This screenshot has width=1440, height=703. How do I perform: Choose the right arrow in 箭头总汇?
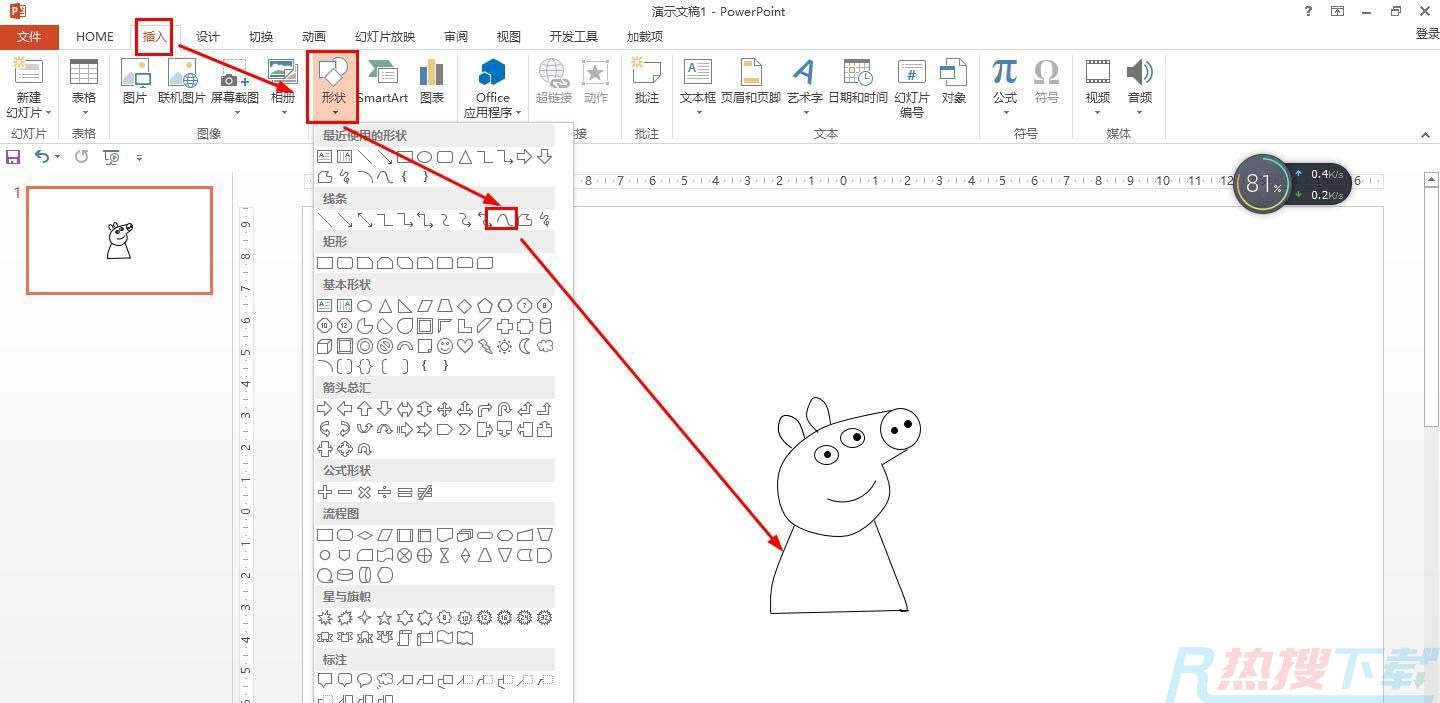[x=324, y=409]
